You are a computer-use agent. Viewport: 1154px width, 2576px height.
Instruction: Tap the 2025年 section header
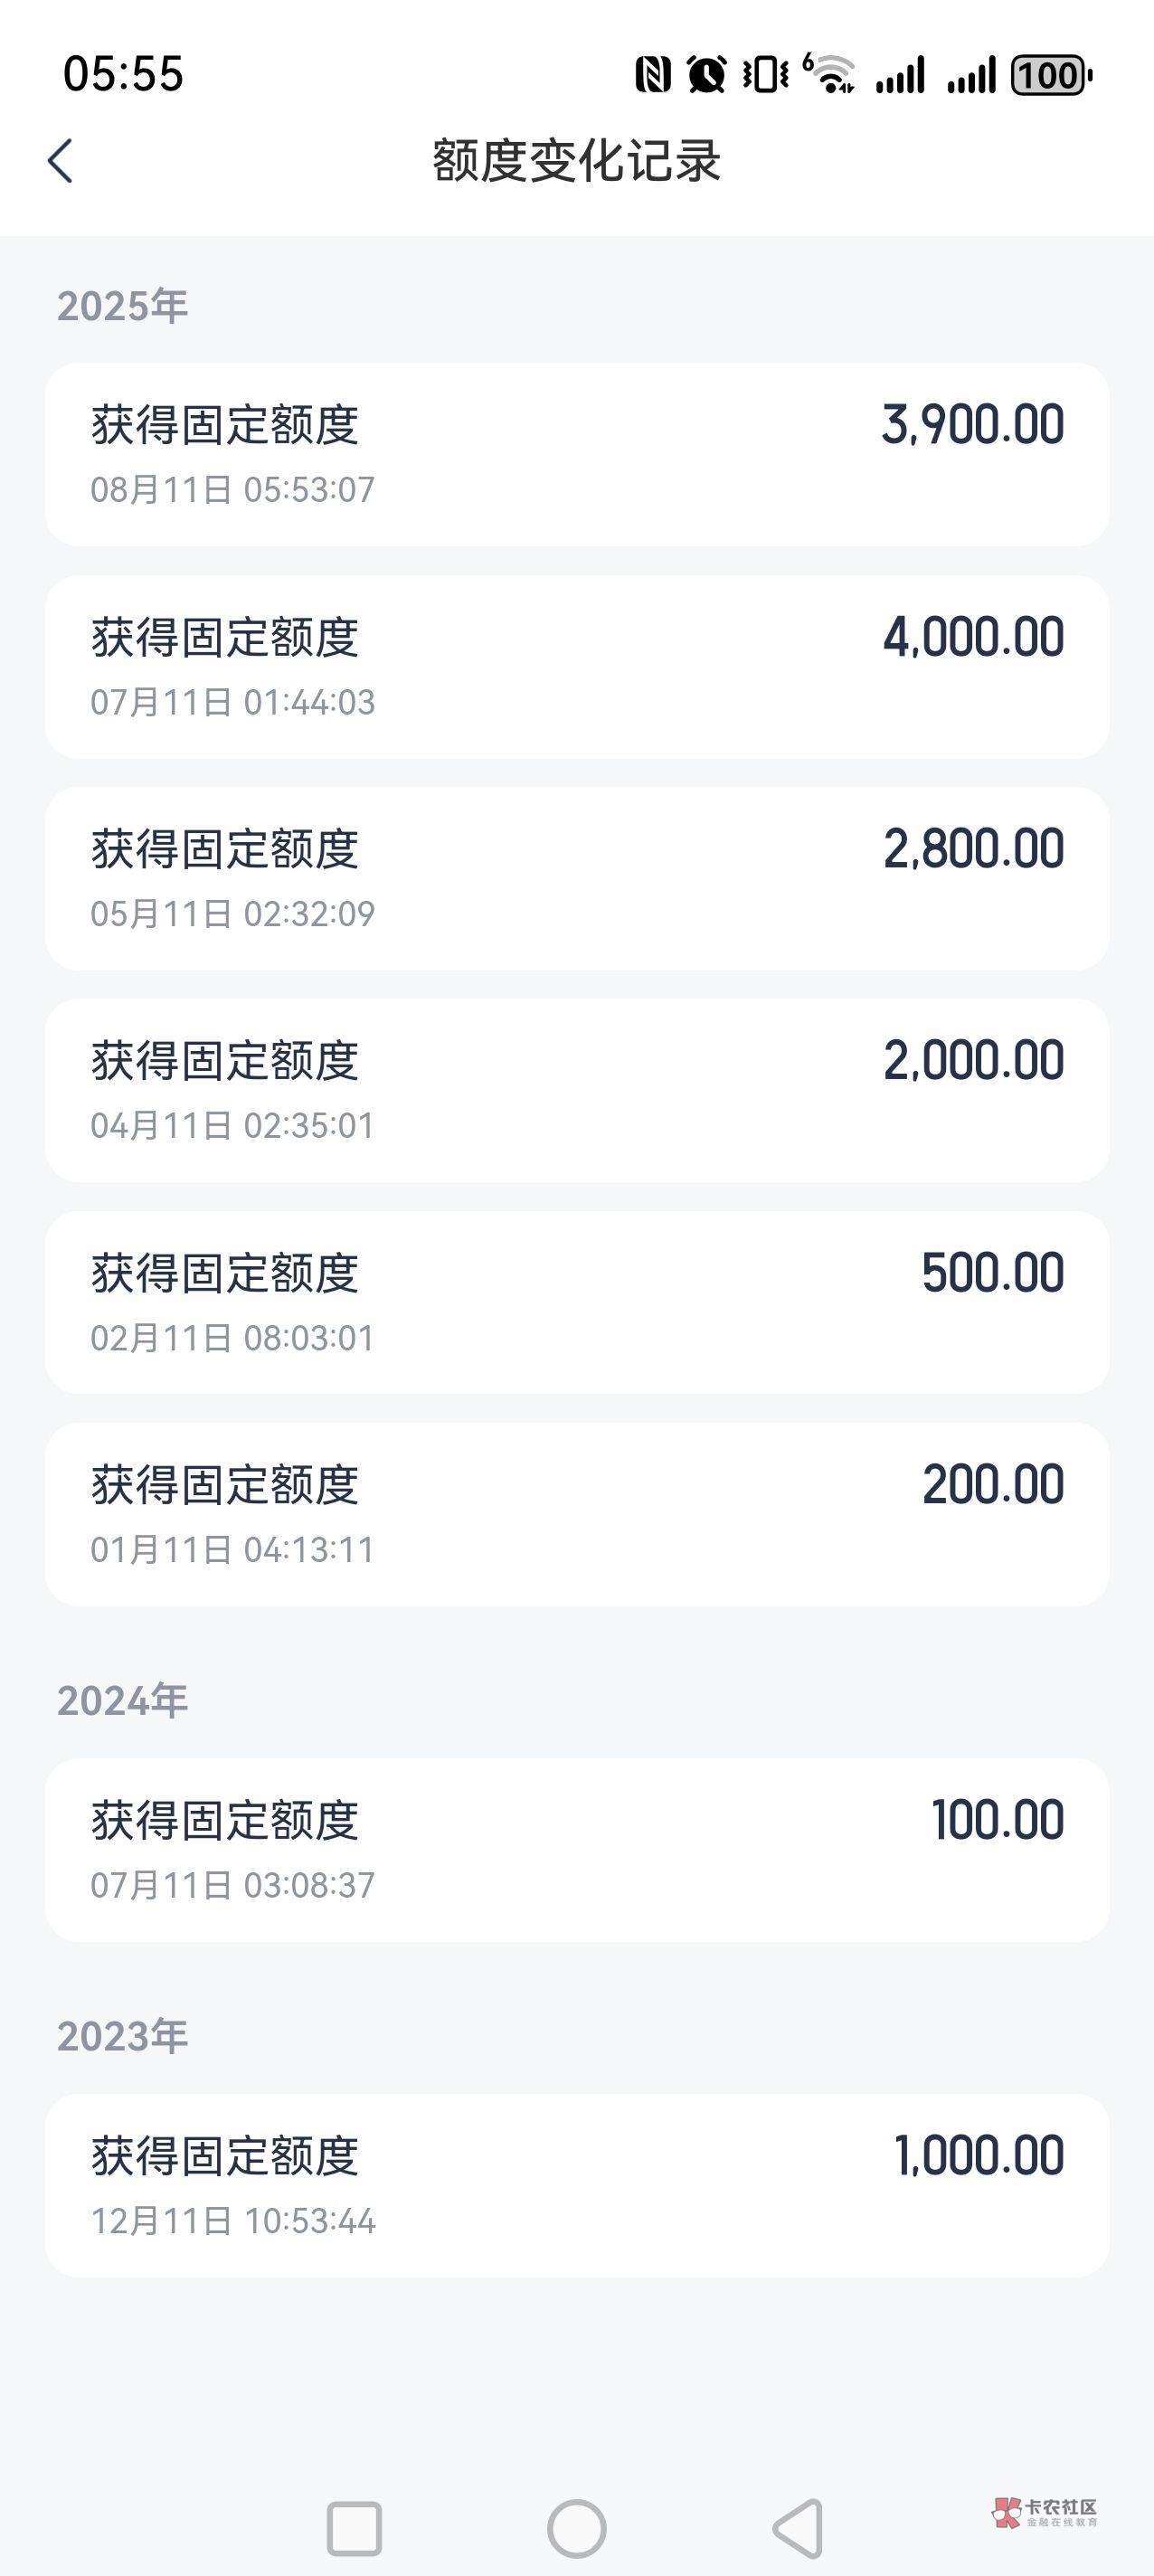122,306
